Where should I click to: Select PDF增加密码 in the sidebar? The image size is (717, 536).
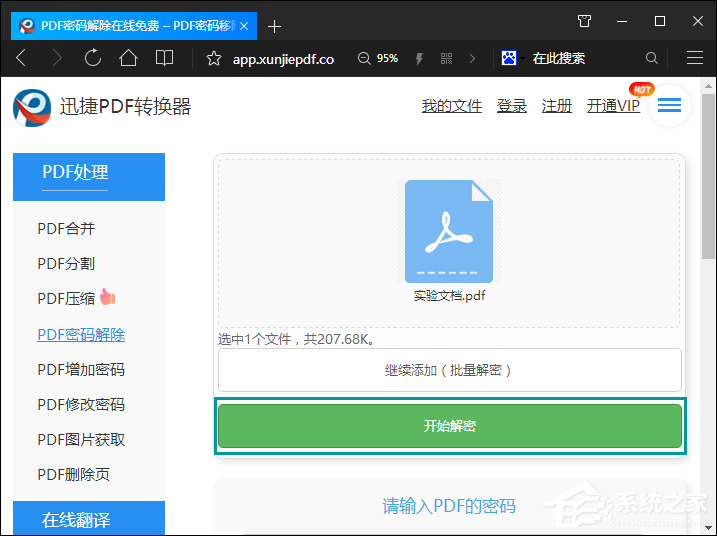[x=81, y=369]
